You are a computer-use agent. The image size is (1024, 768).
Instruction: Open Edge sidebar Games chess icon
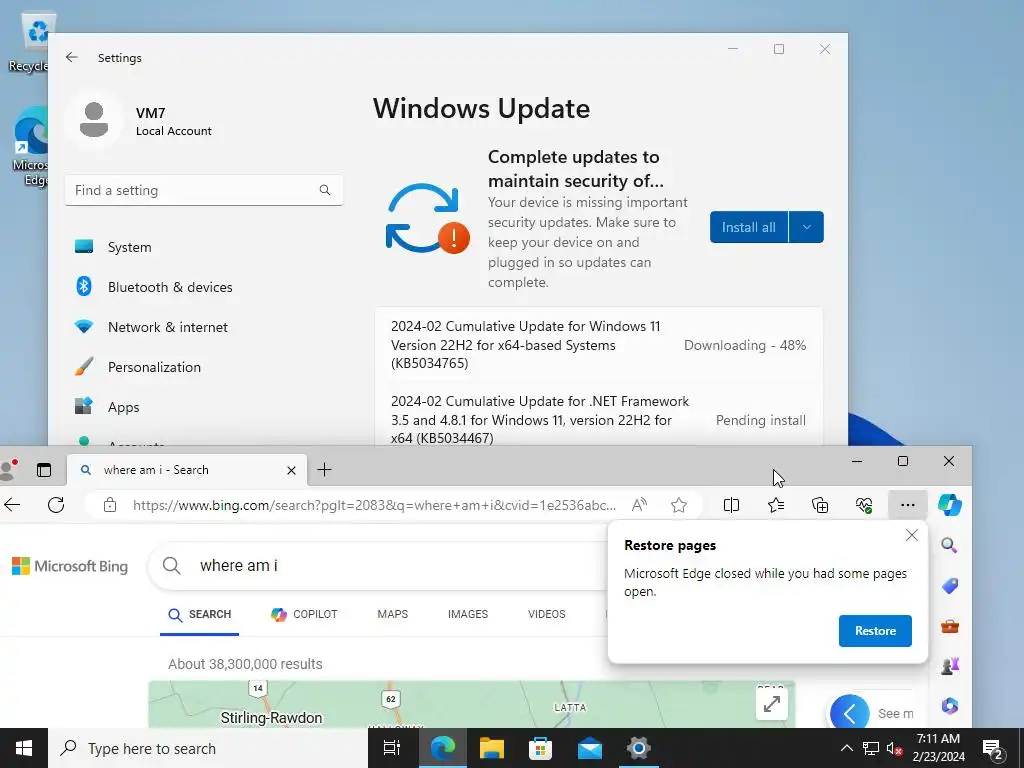pyautogui.click(x=950, y=666)
